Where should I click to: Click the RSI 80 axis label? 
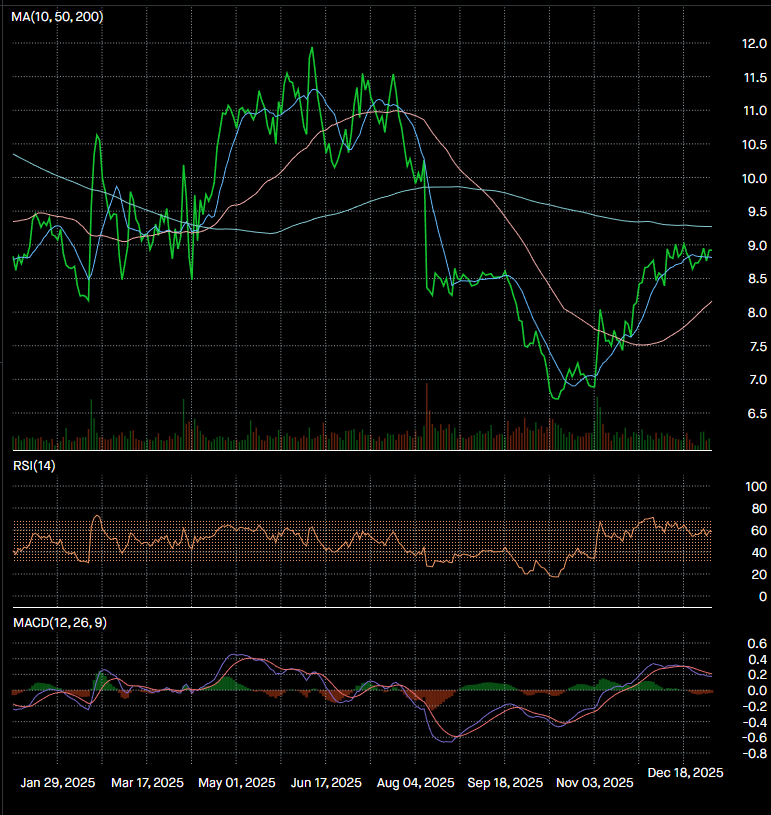(x=759, y=509)
